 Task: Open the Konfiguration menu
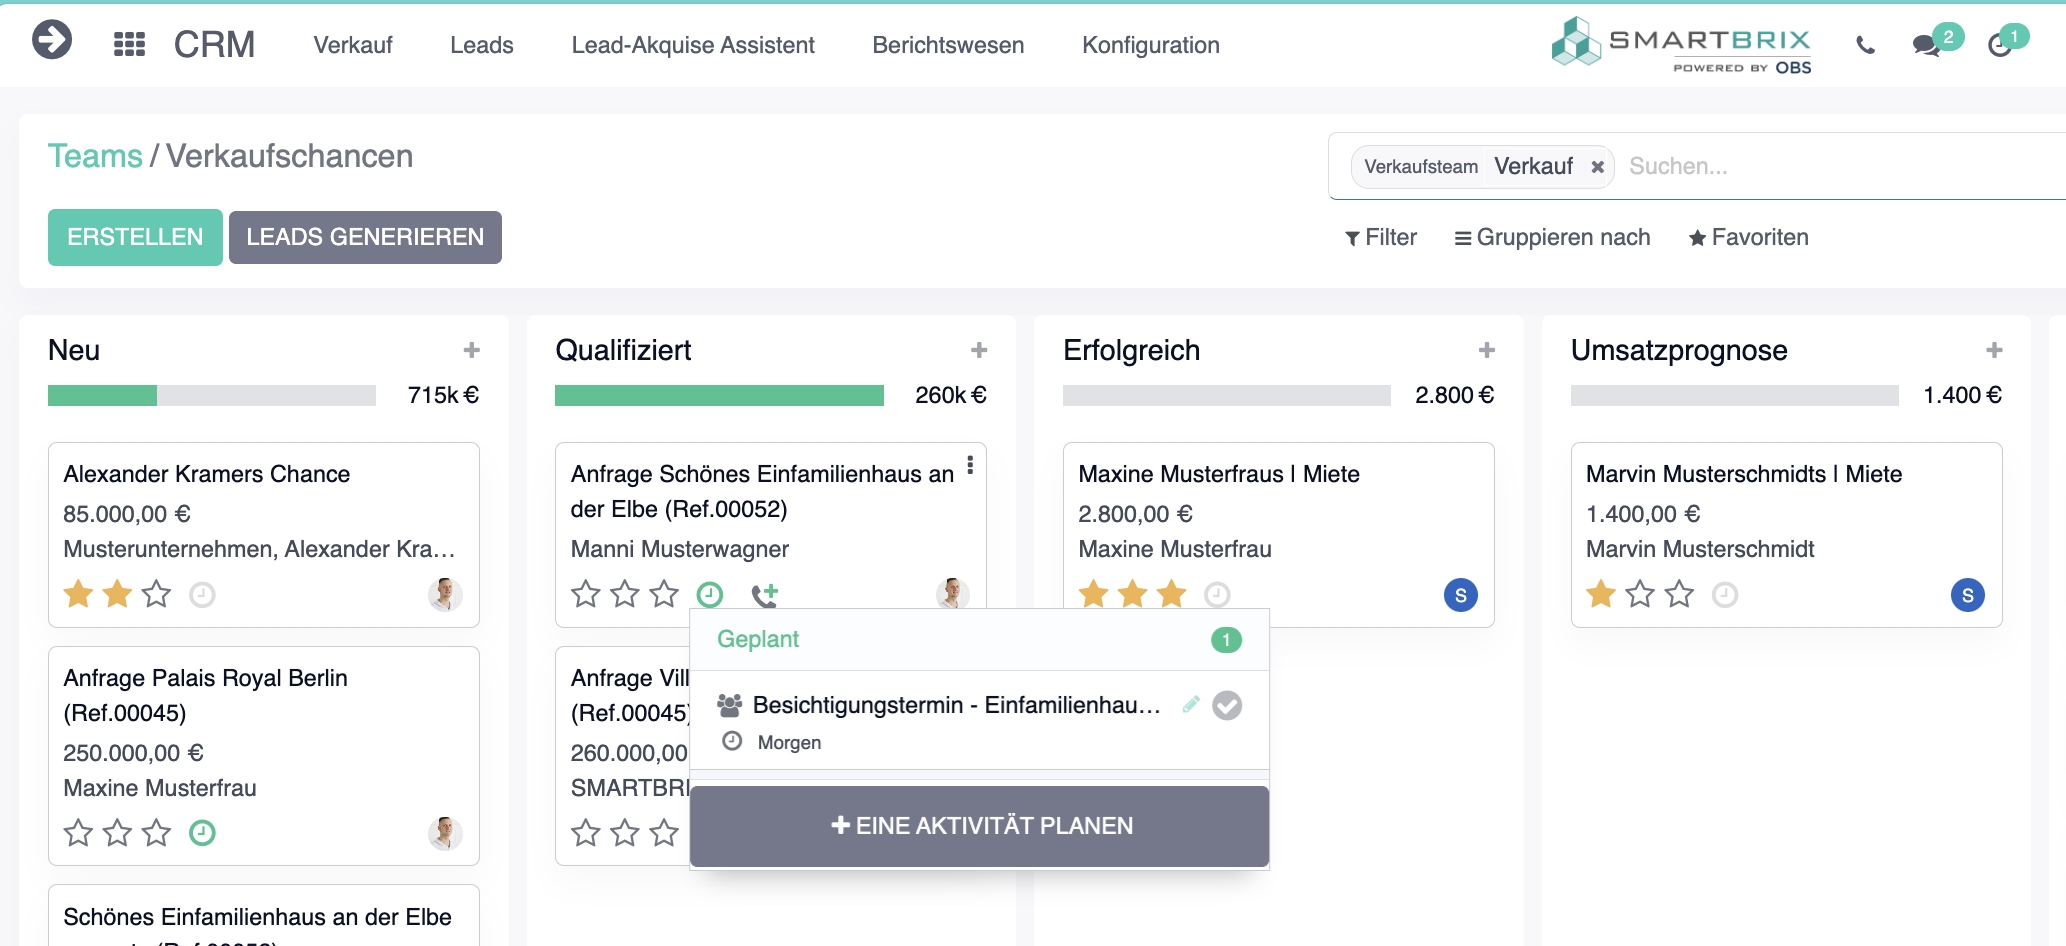pyautogui.click(x=1150, y=45)
